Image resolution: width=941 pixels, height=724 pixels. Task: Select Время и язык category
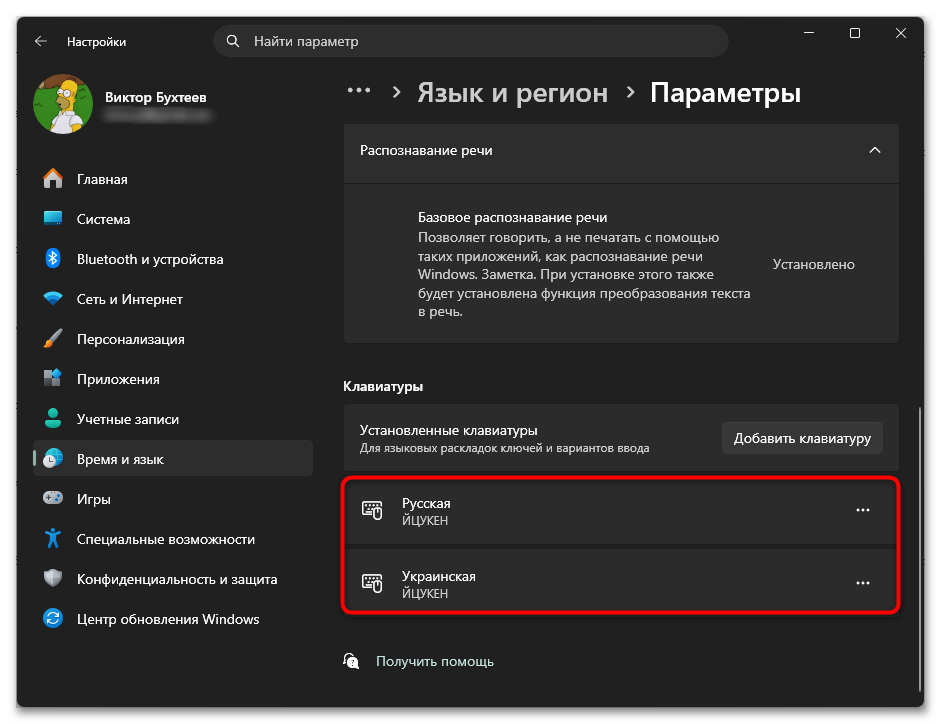(173, 459)
